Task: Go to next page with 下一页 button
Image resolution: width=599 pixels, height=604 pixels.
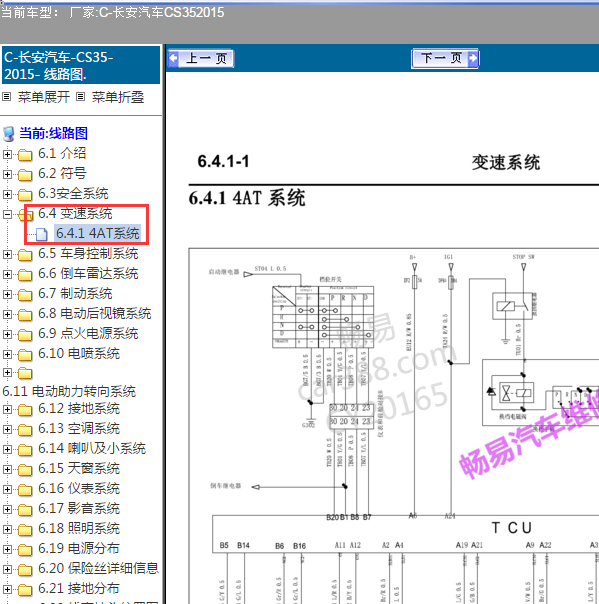Action: point(445,59)
